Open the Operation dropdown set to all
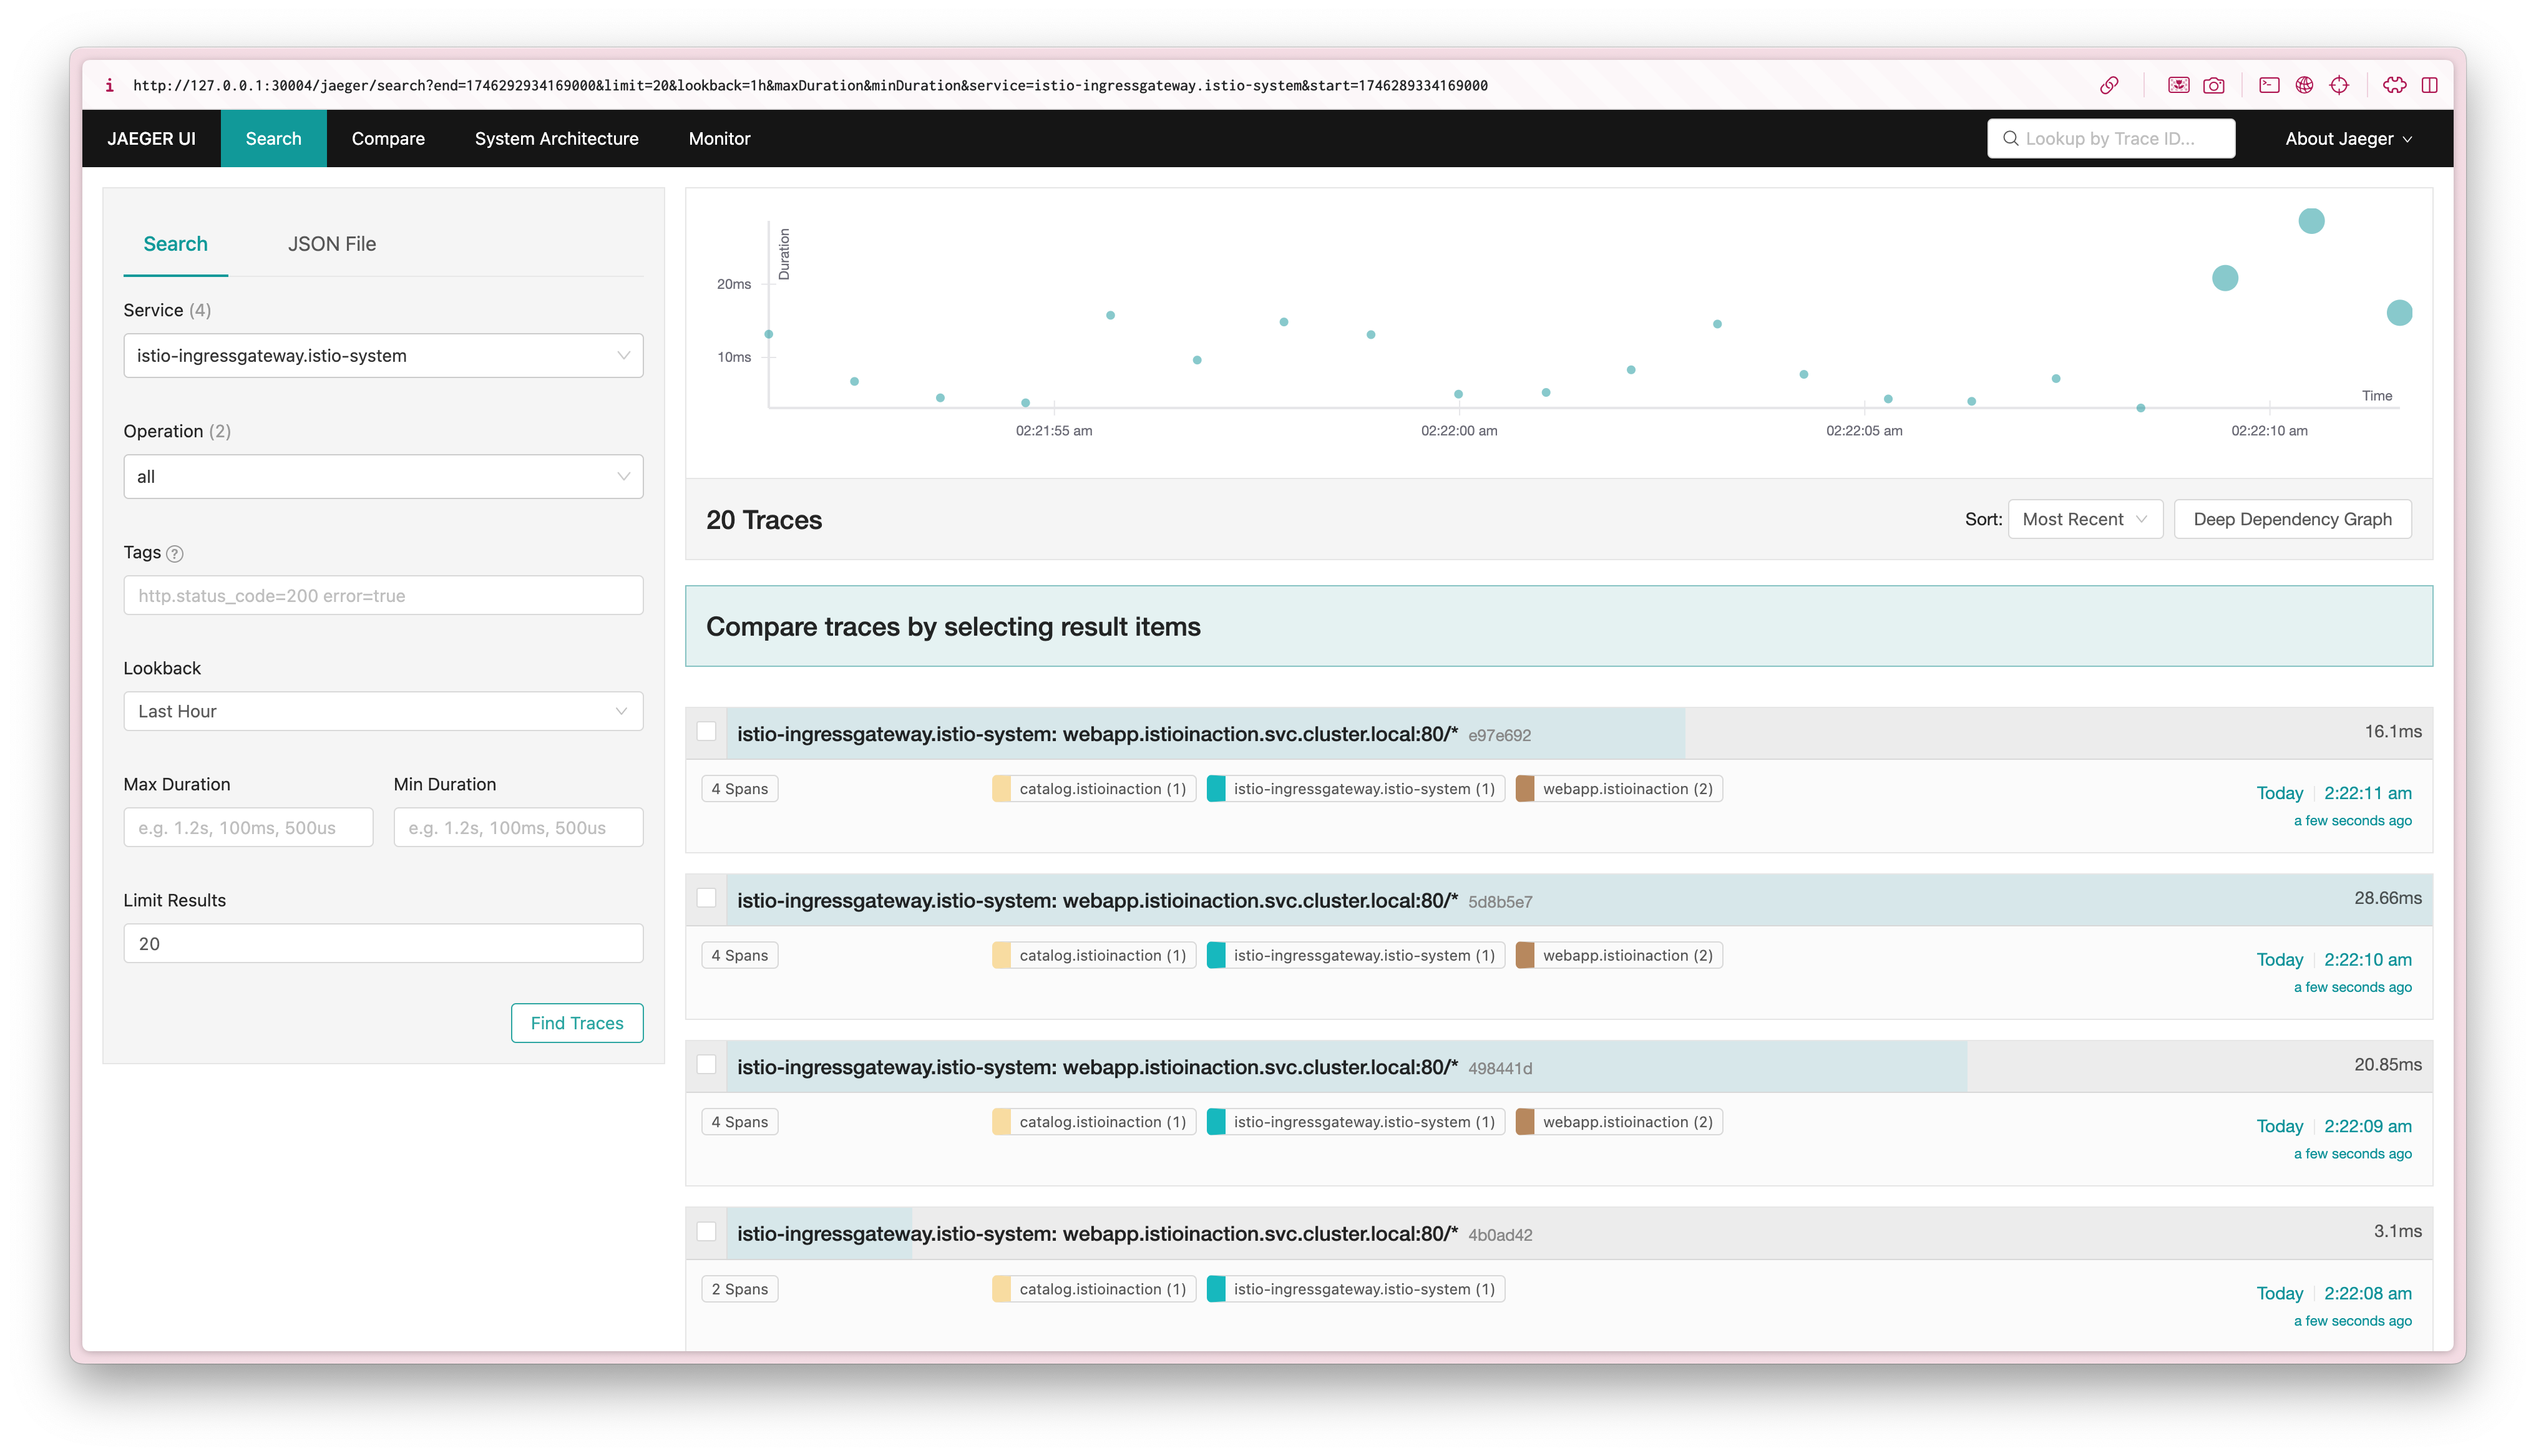 (x=383, y=476)
